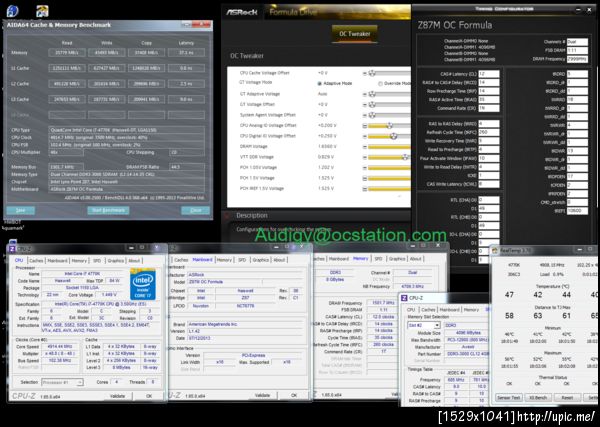Click minus icon for CPU Digital IO Voltage Offset
Image resolution: width=600 pixels, height=427 pixels.
(x=365, y=136)
